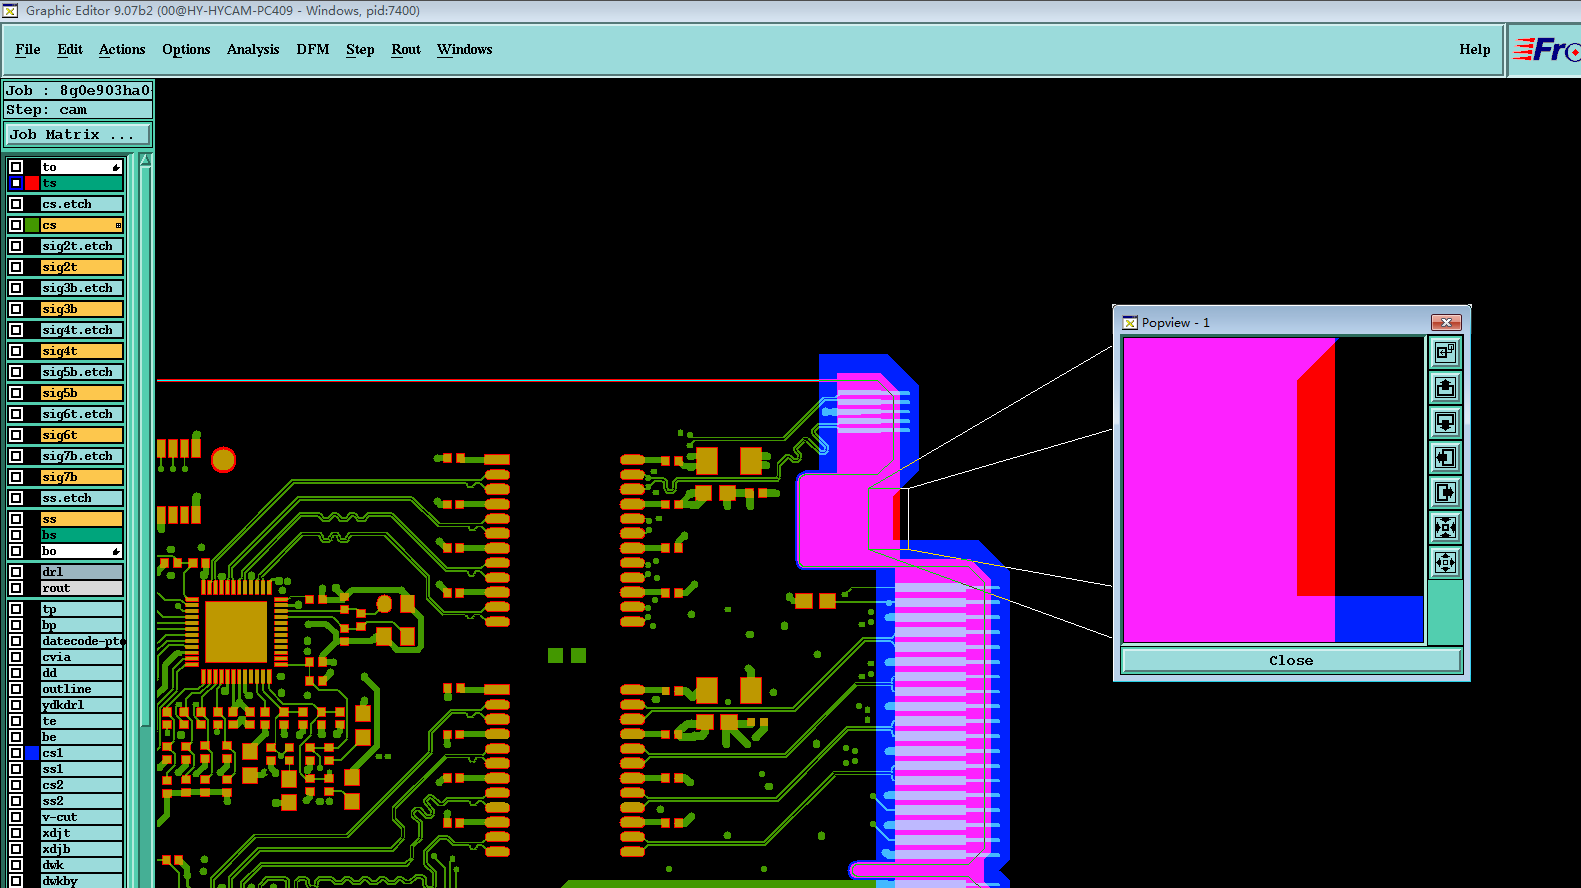Toggle visibility checkbox for the cs layer

[x=16, y=225]
